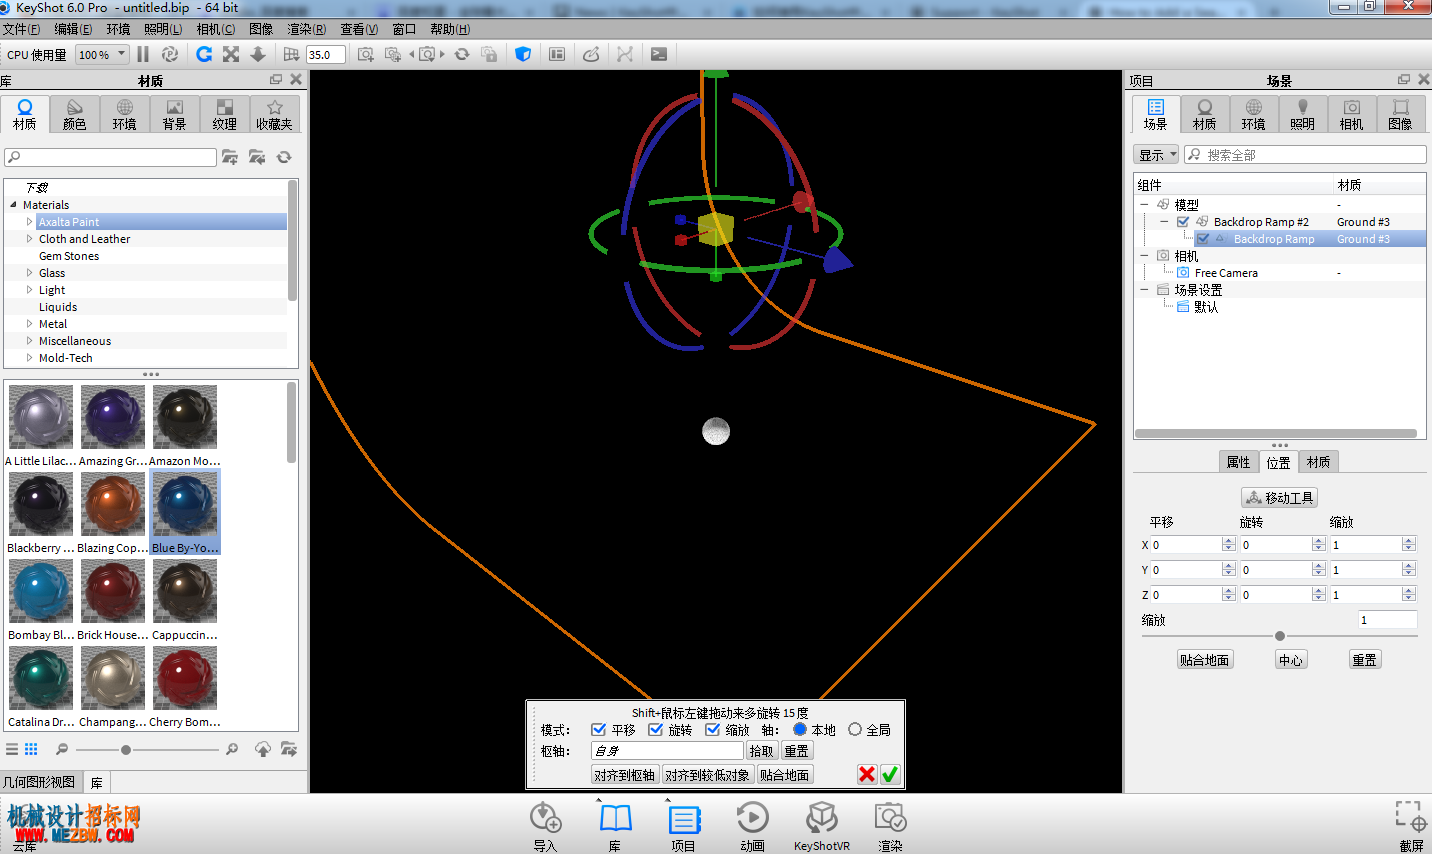Open the terminal console icon in toolbar
The height and width of the screenshot is (854, 1432).
pos(659,54)
